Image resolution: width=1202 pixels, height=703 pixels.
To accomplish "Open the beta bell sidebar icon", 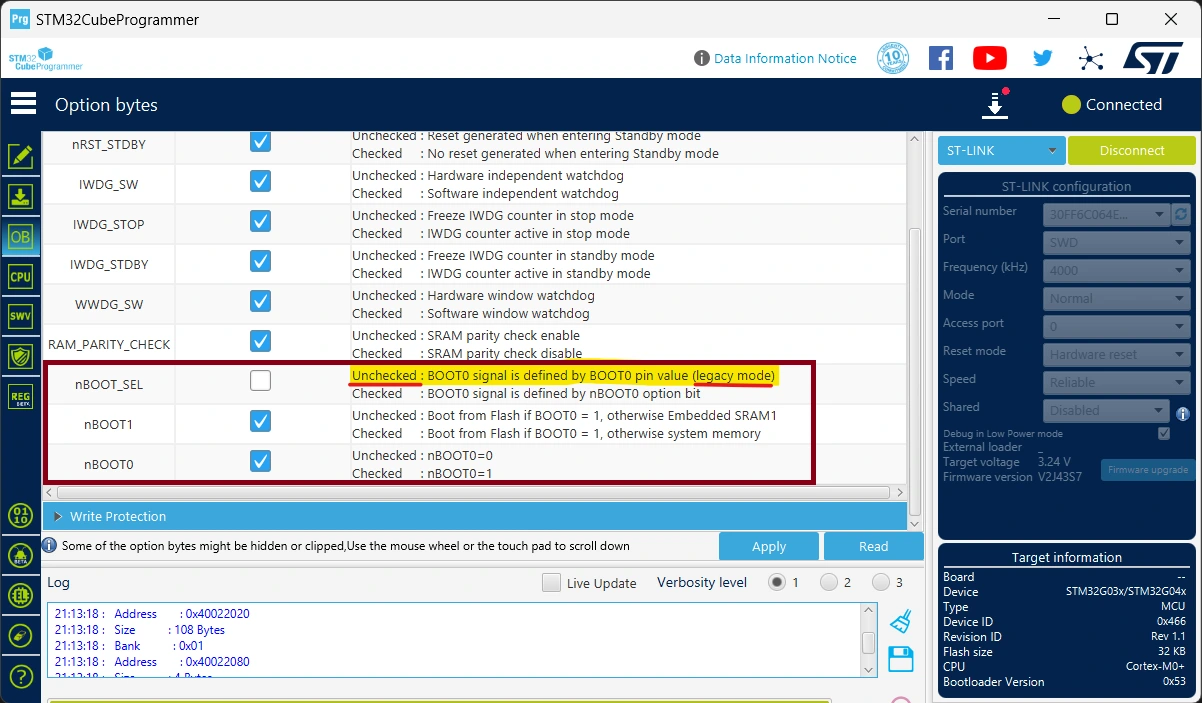I will tap(21, 556).
